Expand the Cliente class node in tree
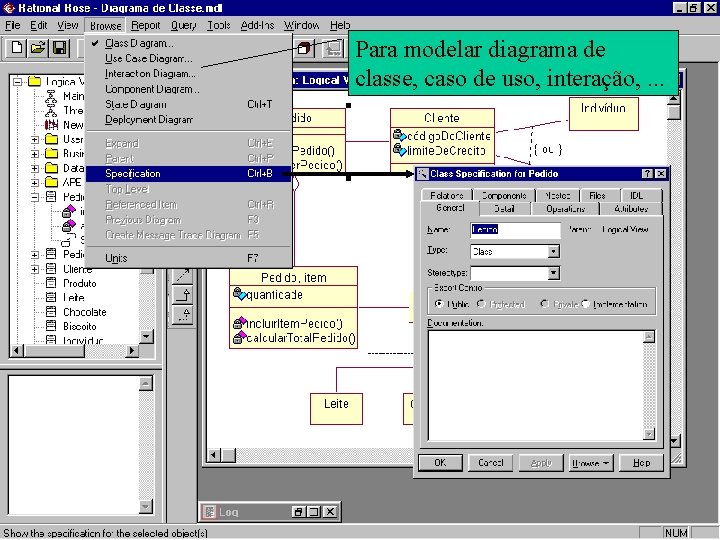 [35, 269]
